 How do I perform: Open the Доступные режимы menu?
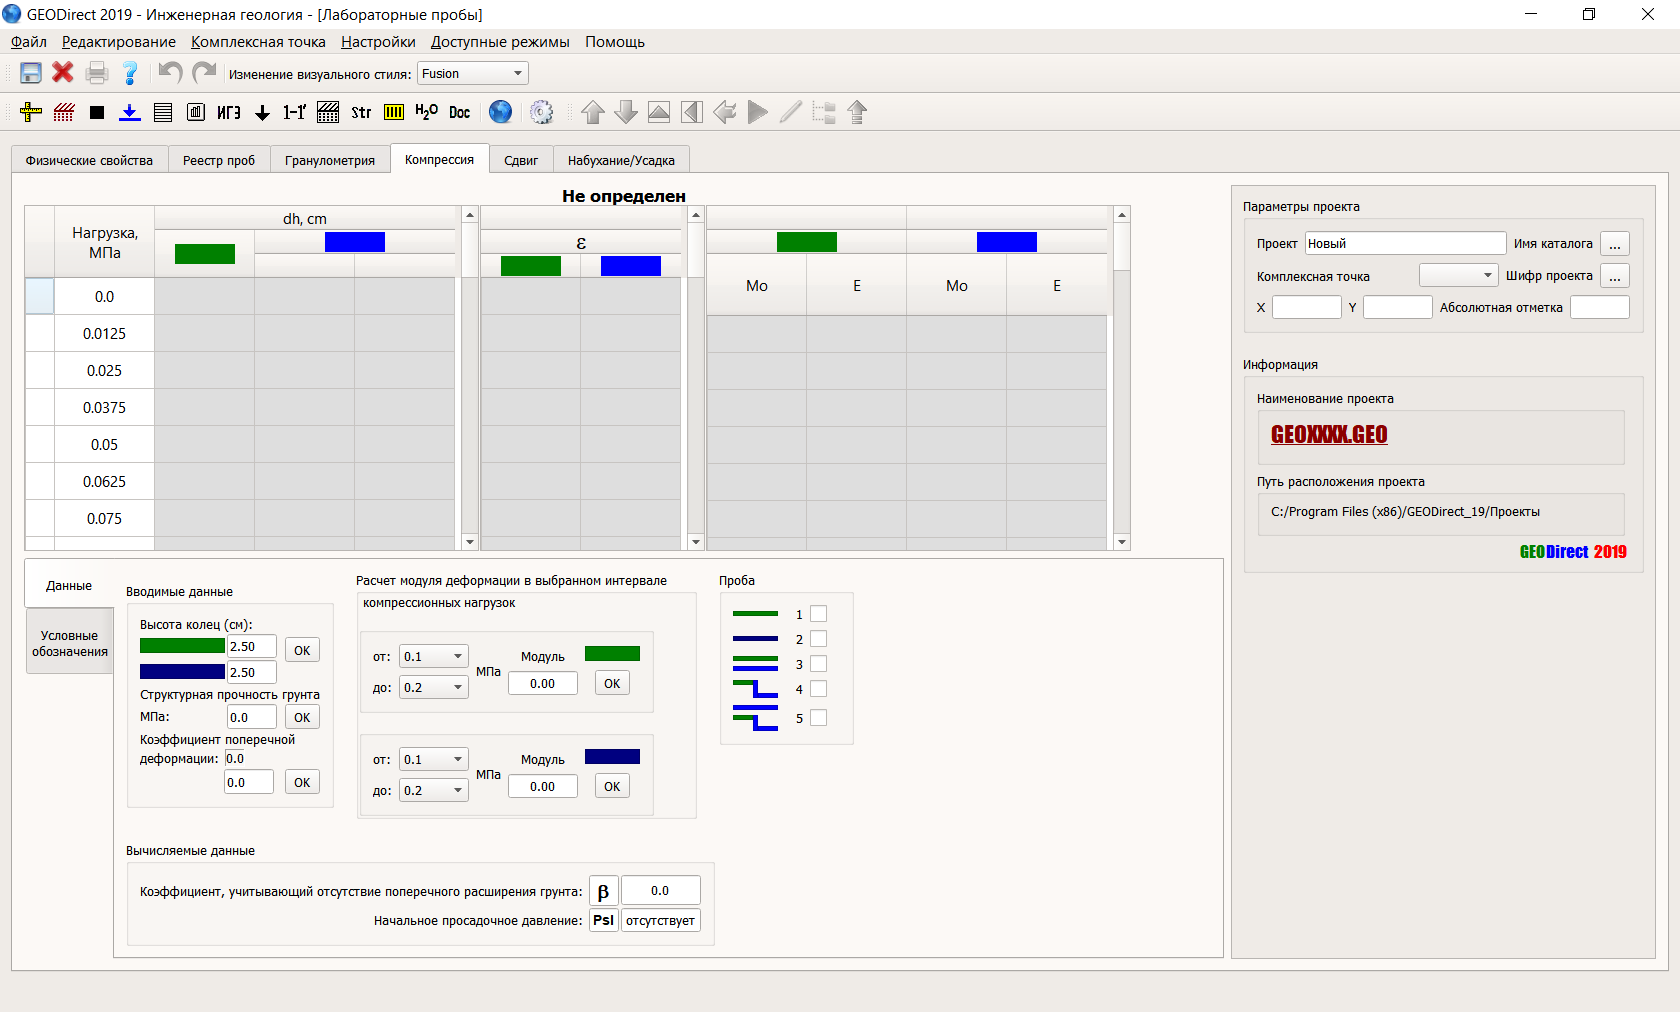(x=500, y=42)
